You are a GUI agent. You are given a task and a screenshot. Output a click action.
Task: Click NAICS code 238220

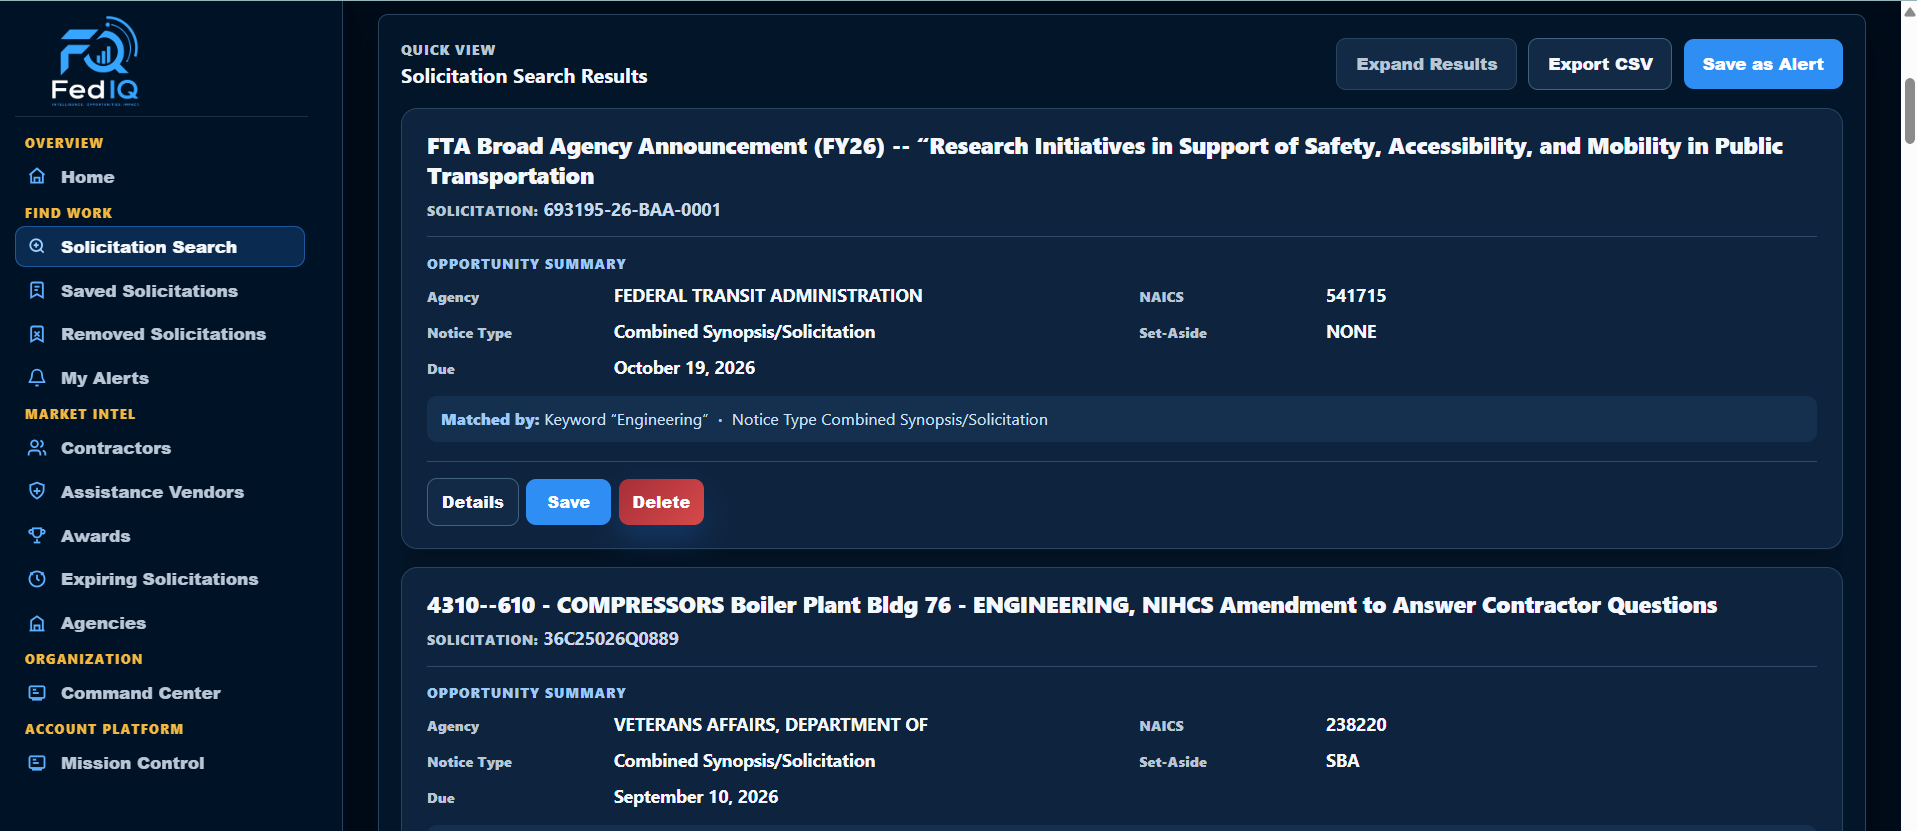coord(1356,725)
